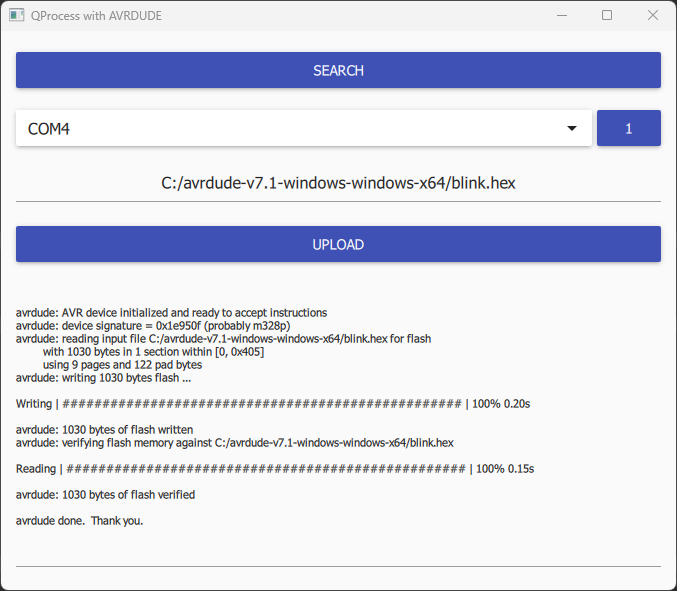
Task: Minimize the QProcess with AVRDUDE window
Action: 562,16
